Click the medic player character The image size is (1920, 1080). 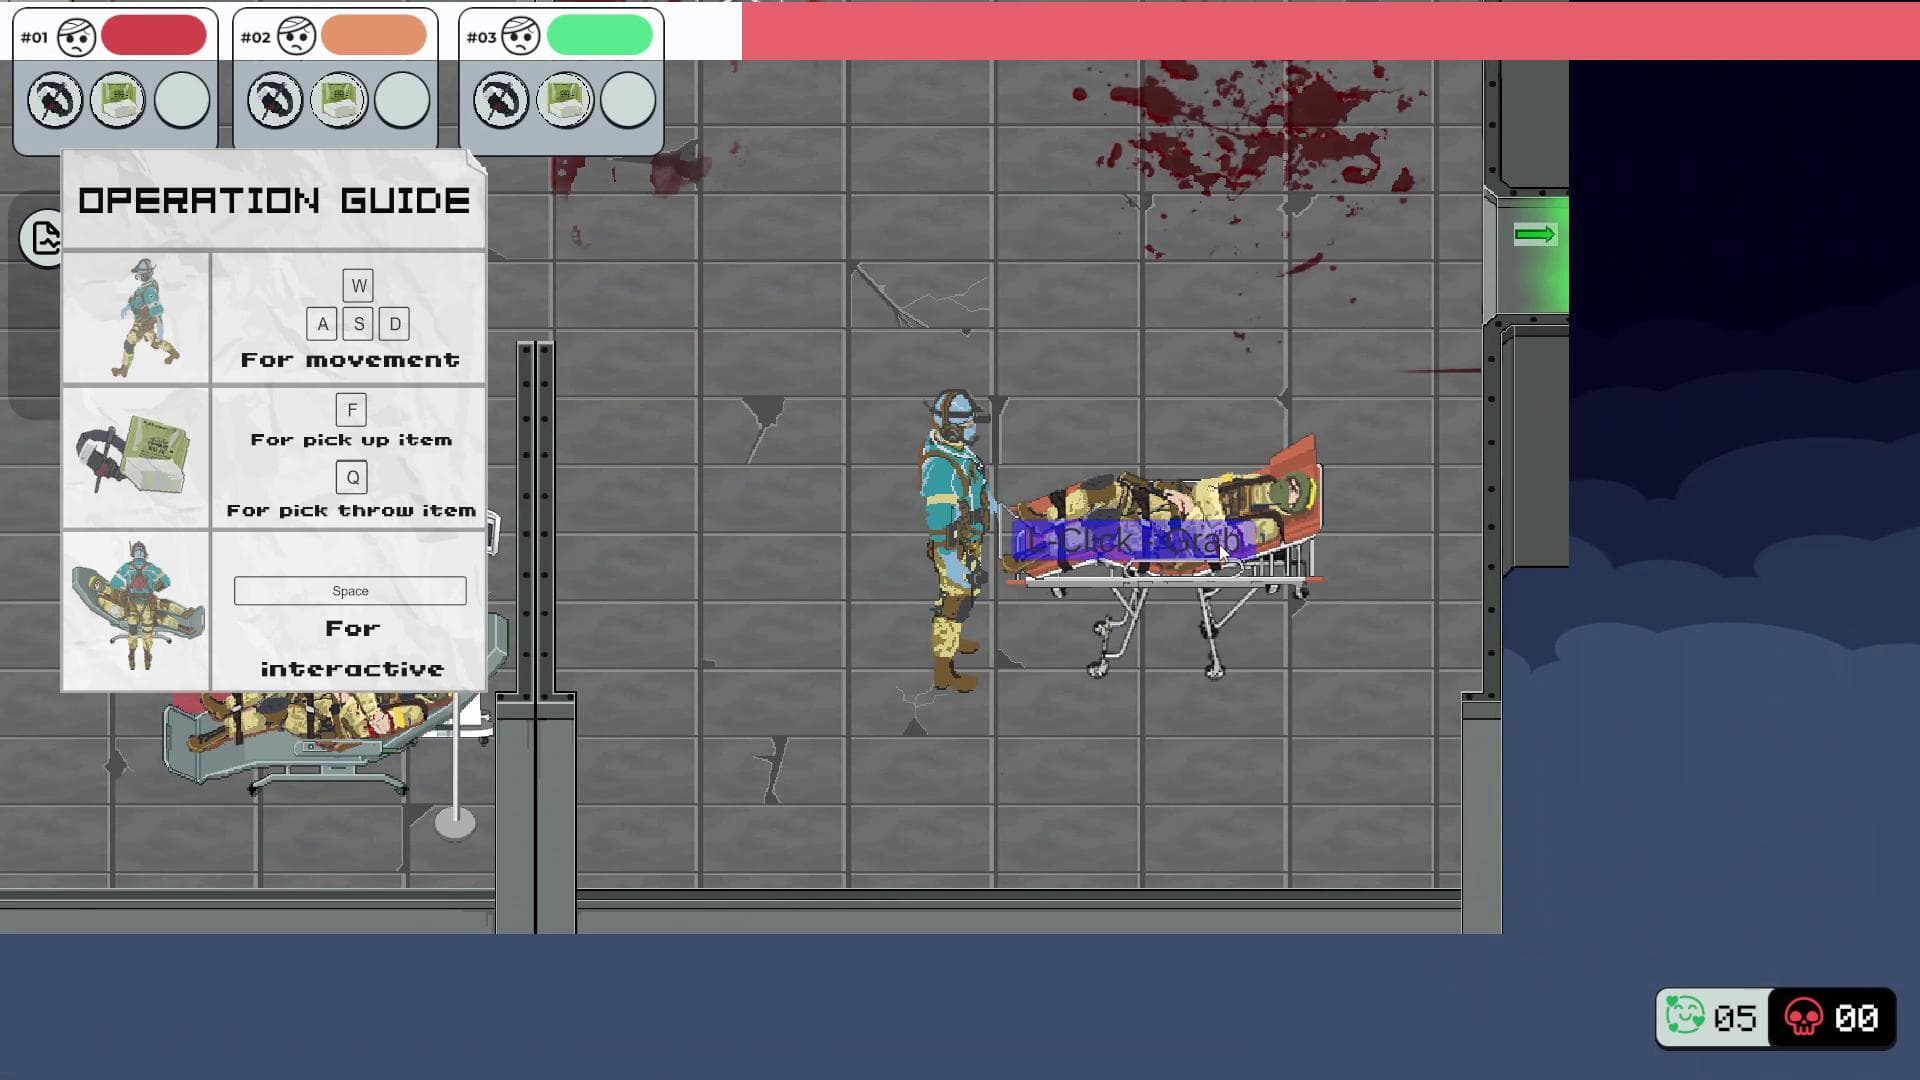(956, 540)
